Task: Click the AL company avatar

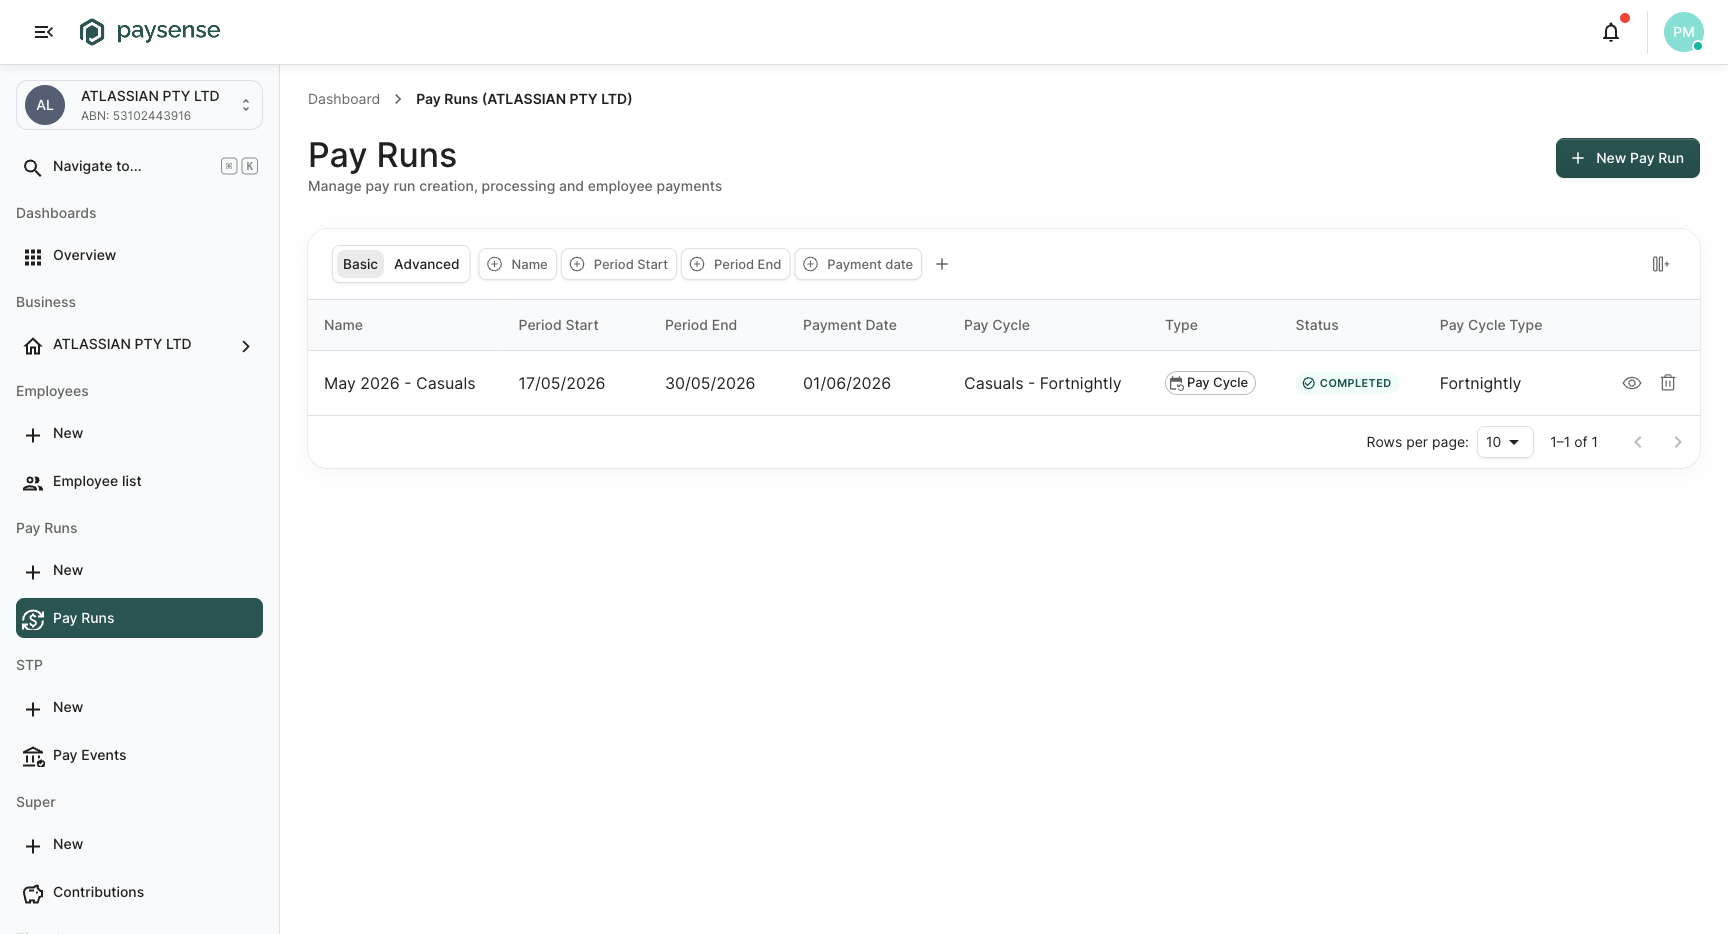Action: click(x=45, y=105)
